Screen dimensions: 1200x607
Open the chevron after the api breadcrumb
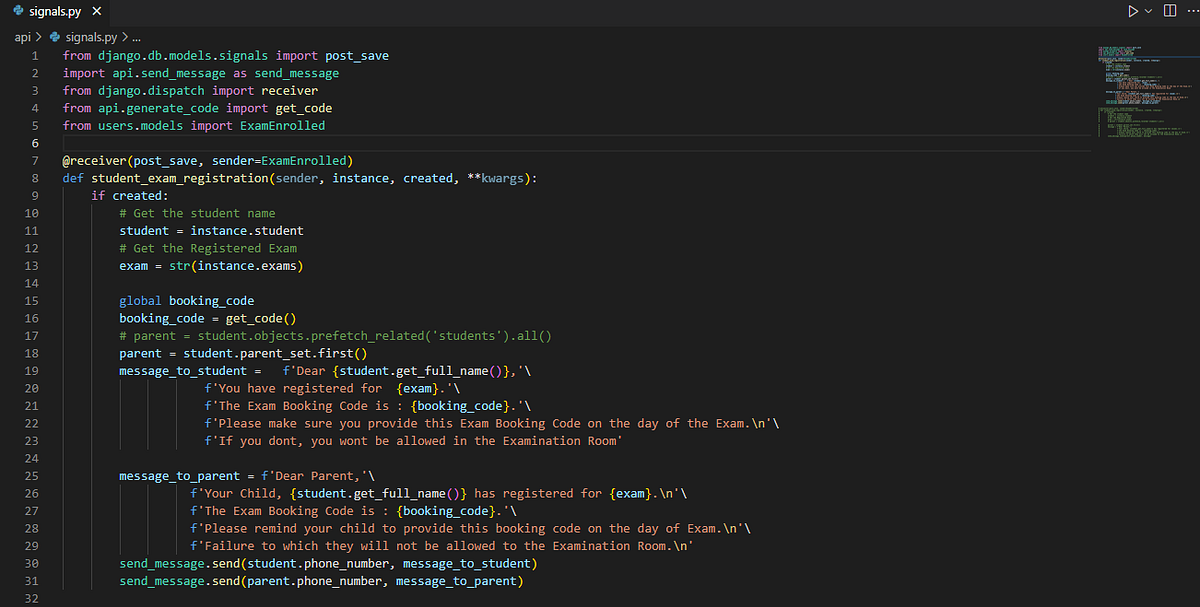[38, 36]
